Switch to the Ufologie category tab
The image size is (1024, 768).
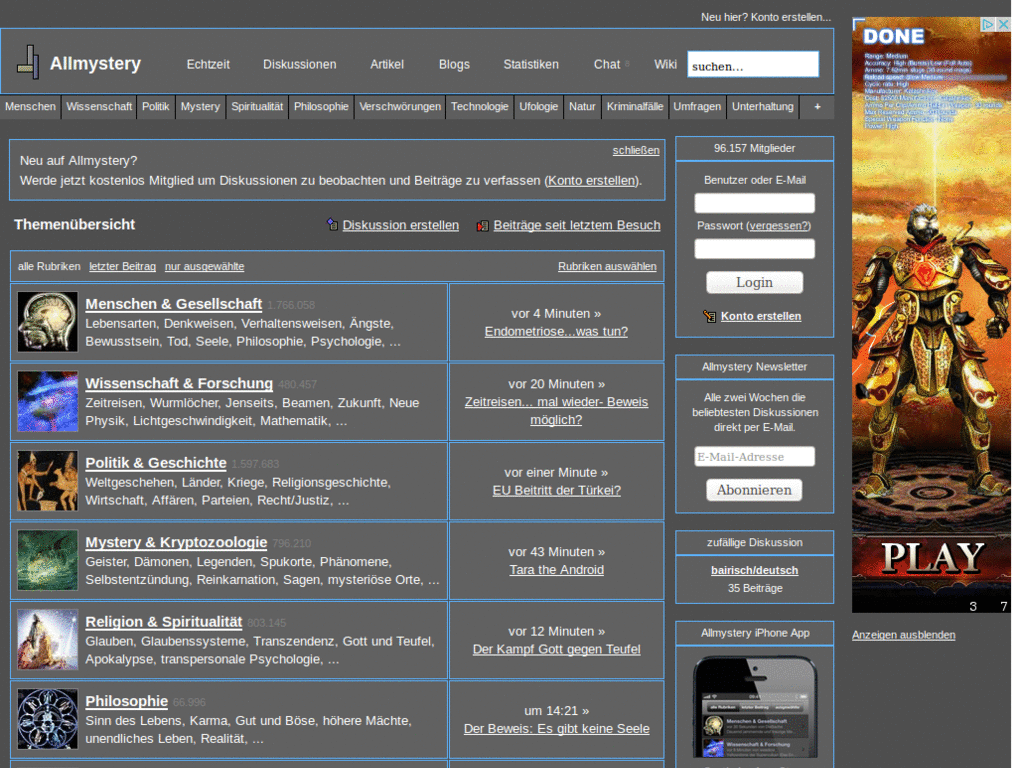pos(538,106)
